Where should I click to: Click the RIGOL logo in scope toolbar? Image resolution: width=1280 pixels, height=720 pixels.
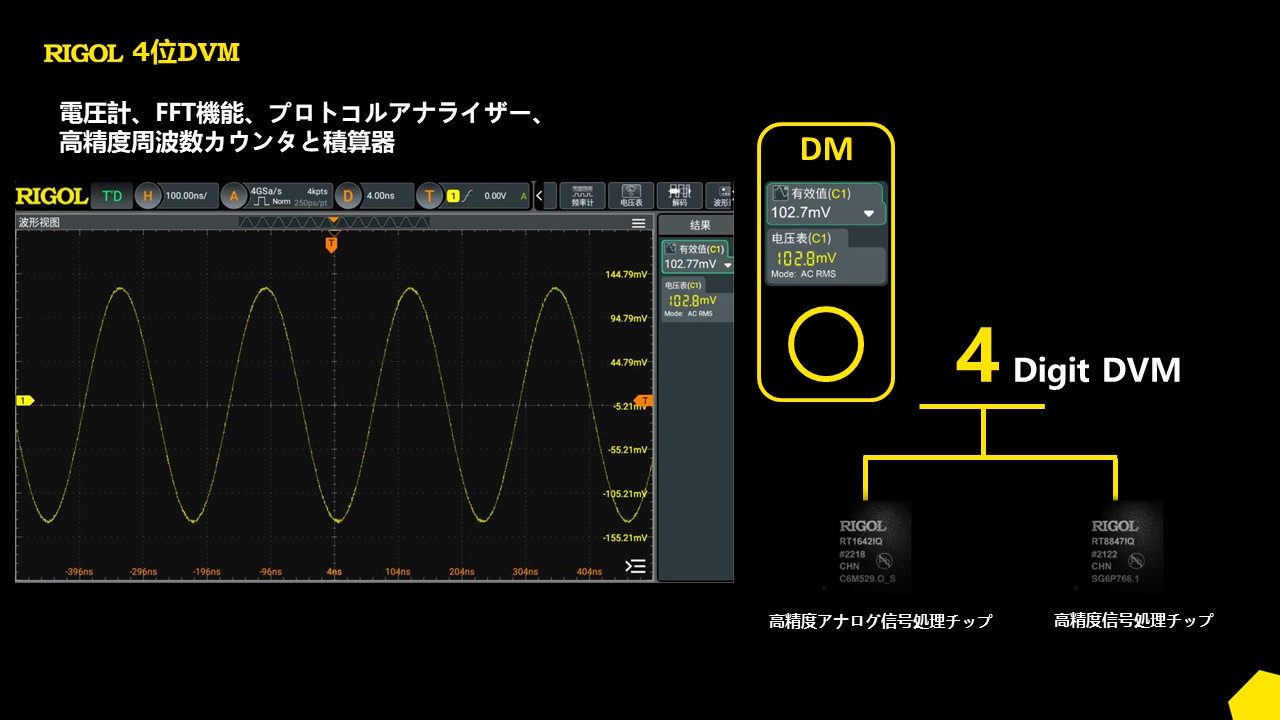pyautogui.click(x=51, y=196)
